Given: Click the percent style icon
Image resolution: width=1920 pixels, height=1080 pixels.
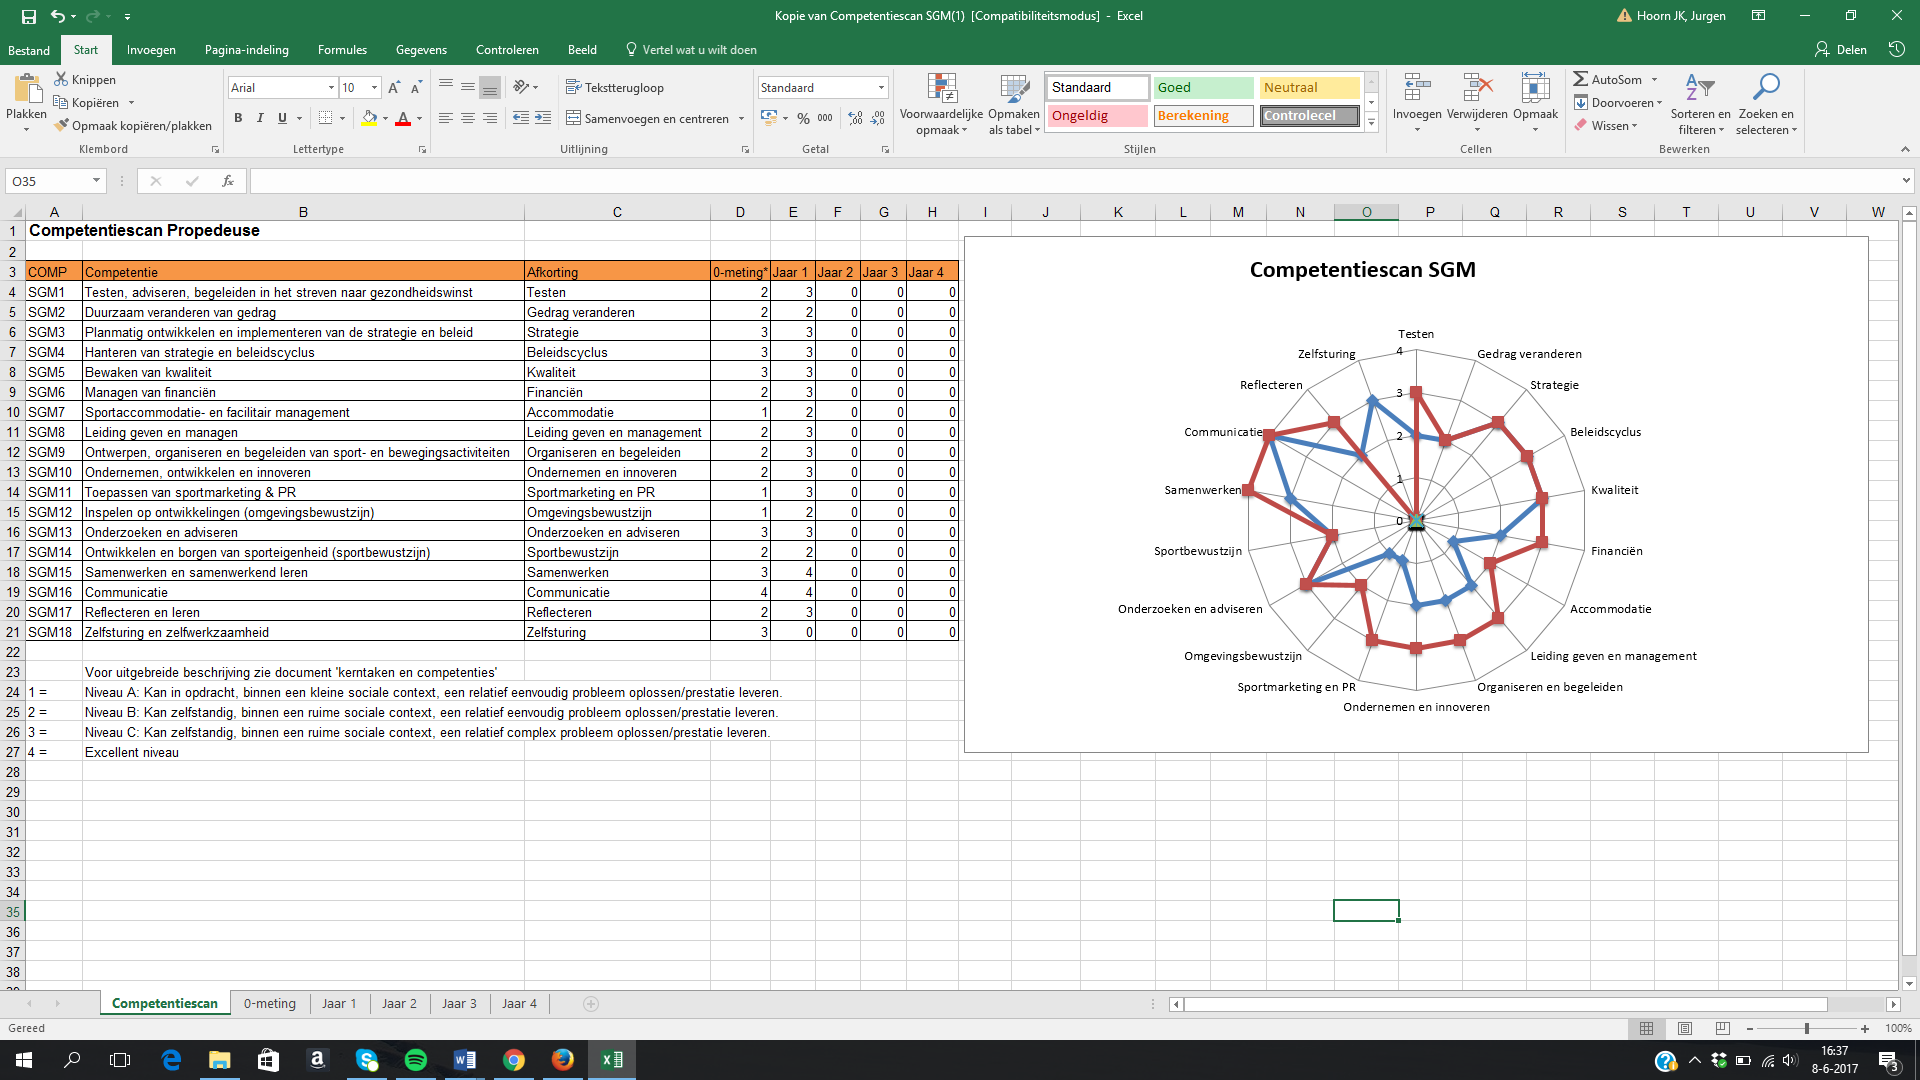Looking at the screenshot, I should pos(803,118).
